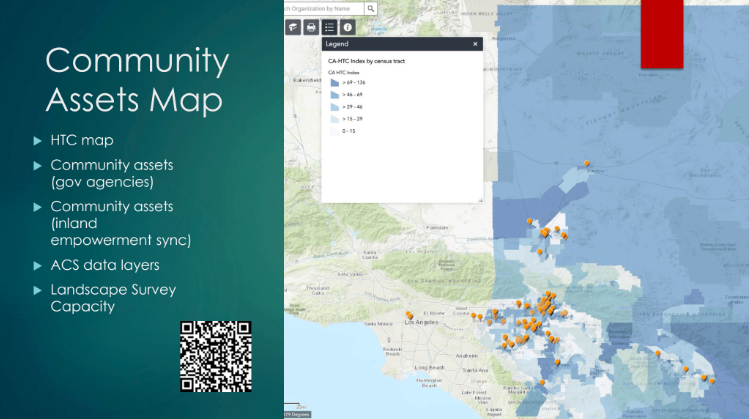Click the orange marker near Los Angeles
This screenshot has width=749, height=419.
click(x=410, y=316)
